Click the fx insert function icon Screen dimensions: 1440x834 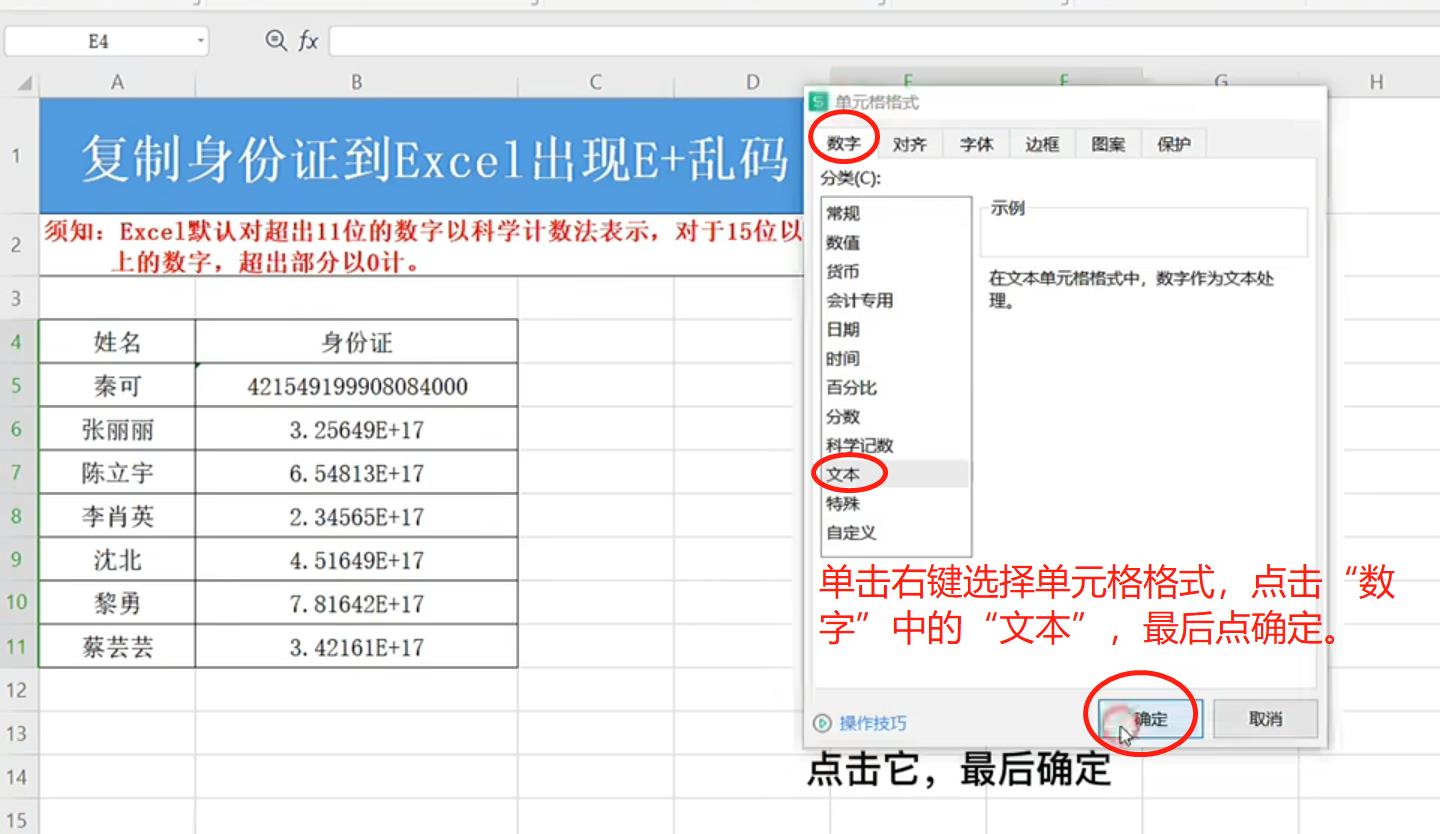308,41
